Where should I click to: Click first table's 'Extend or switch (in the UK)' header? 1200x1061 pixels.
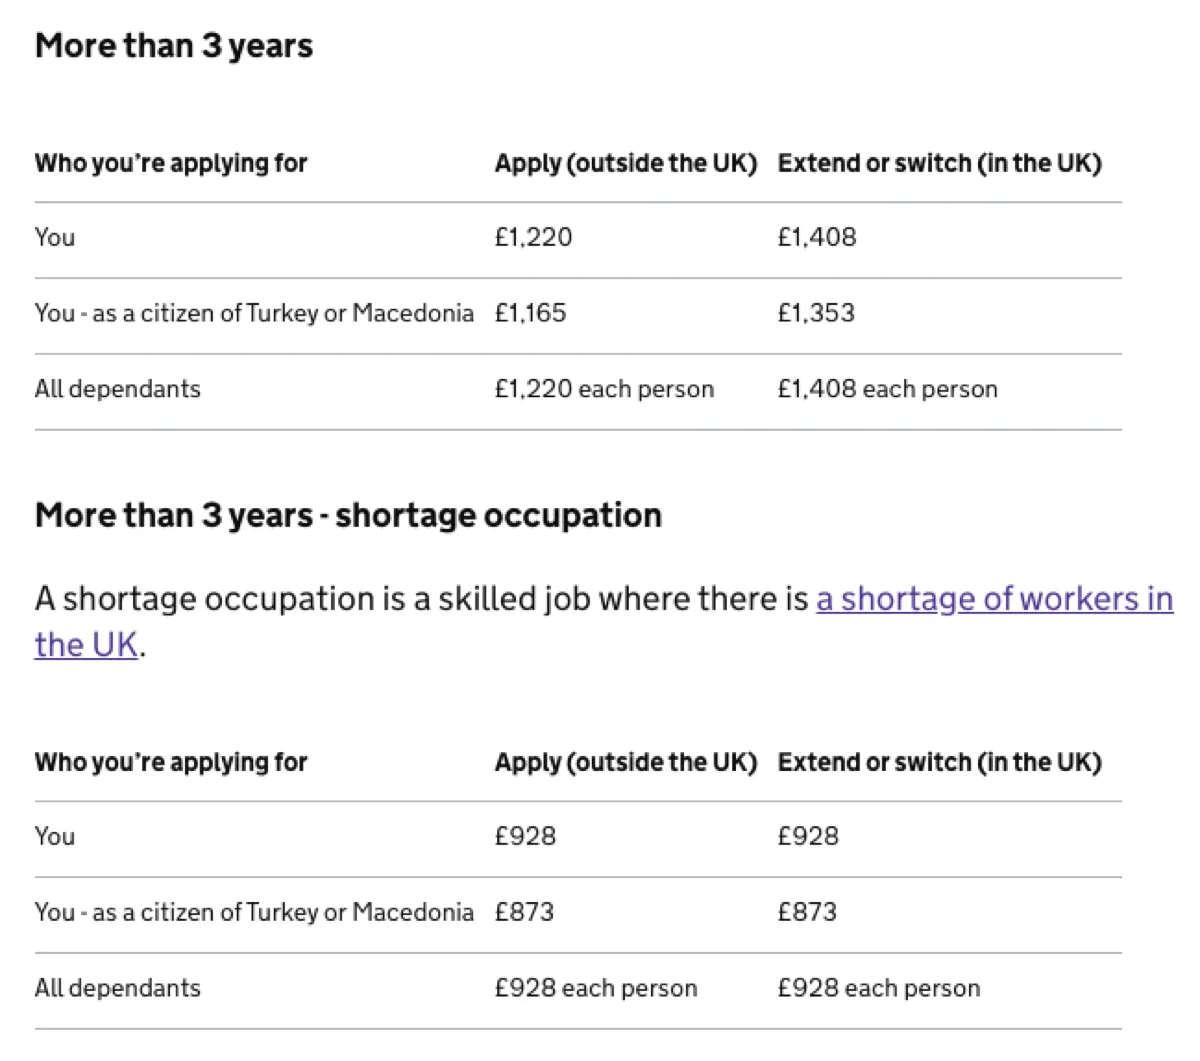[x=939, y=163]
